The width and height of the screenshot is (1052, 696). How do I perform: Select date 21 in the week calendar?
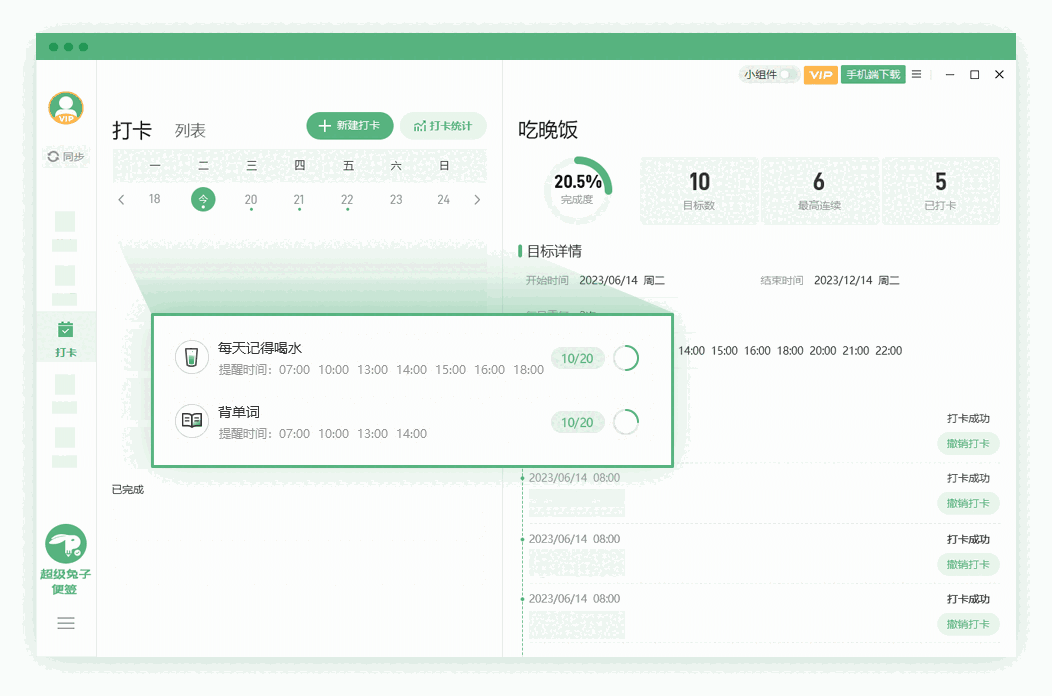coord(299,199)
